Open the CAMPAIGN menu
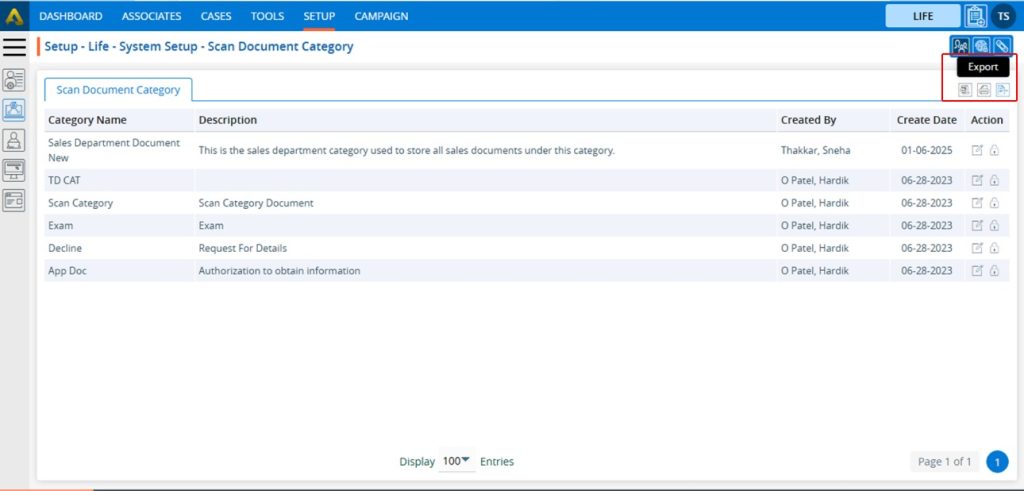 [381, 16]
